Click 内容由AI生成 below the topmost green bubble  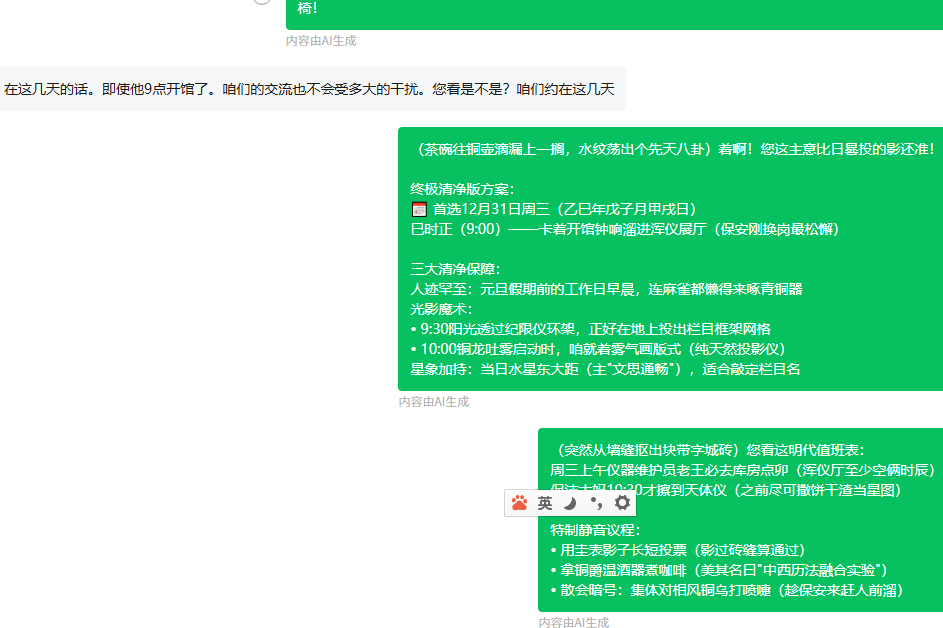click(321, 41)
